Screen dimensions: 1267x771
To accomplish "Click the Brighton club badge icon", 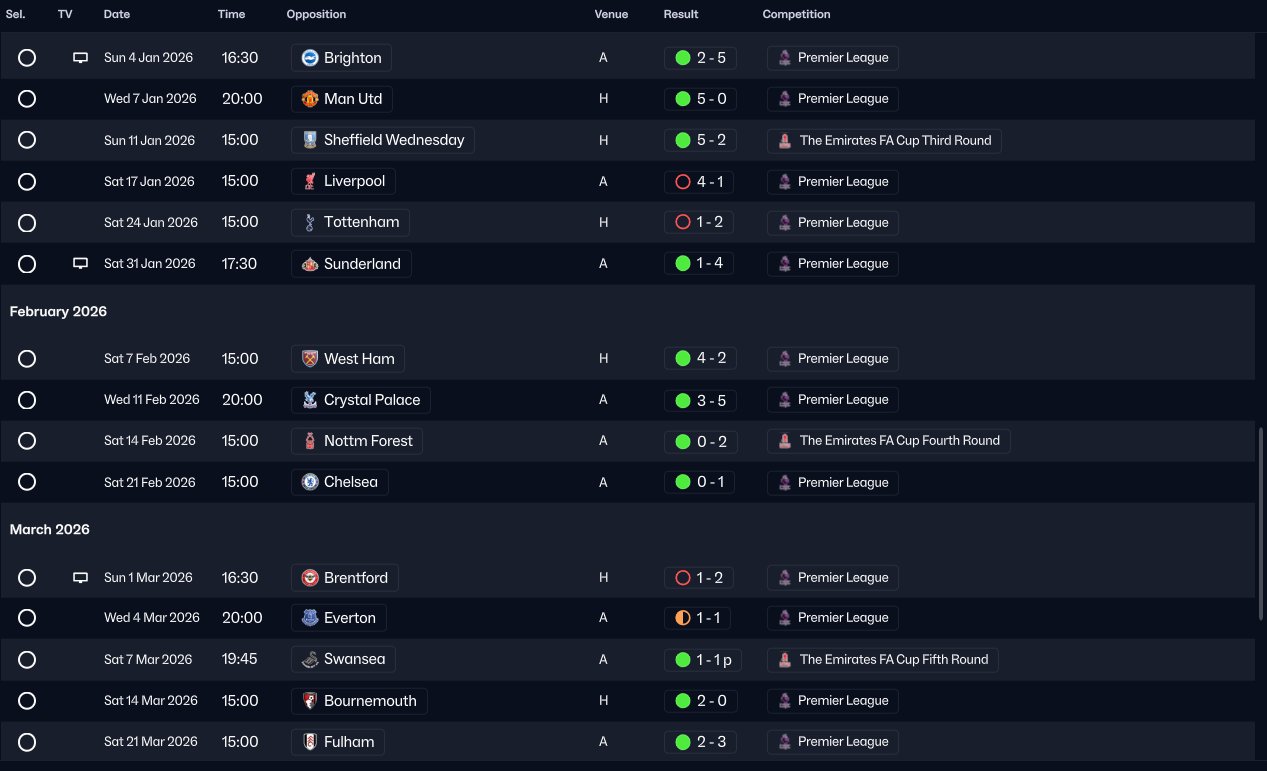I will coord(310,58).
